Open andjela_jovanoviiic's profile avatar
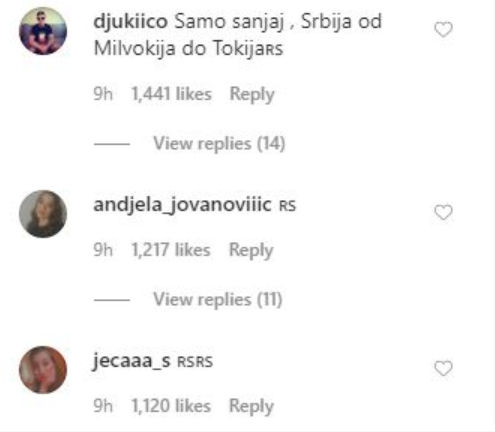The width and height of the screenshot is (495, 432). (x=43, y=214)
